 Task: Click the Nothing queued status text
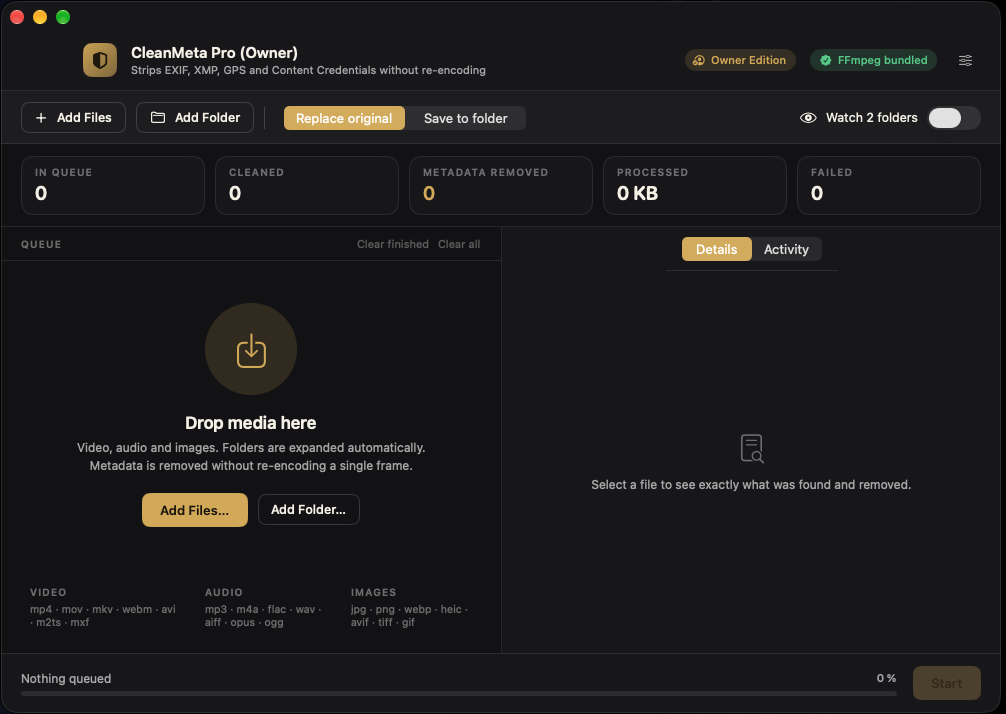[x=66, y=679]
